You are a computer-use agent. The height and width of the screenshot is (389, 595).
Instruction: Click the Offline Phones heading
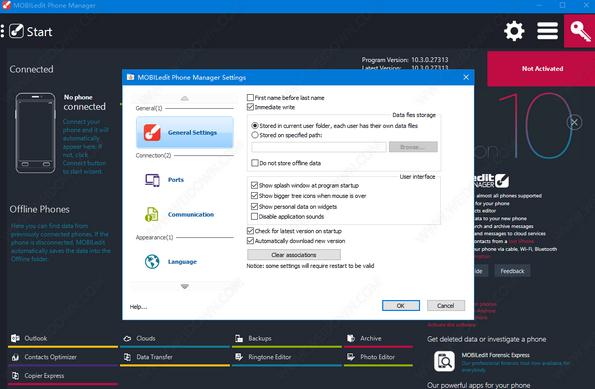39,209
